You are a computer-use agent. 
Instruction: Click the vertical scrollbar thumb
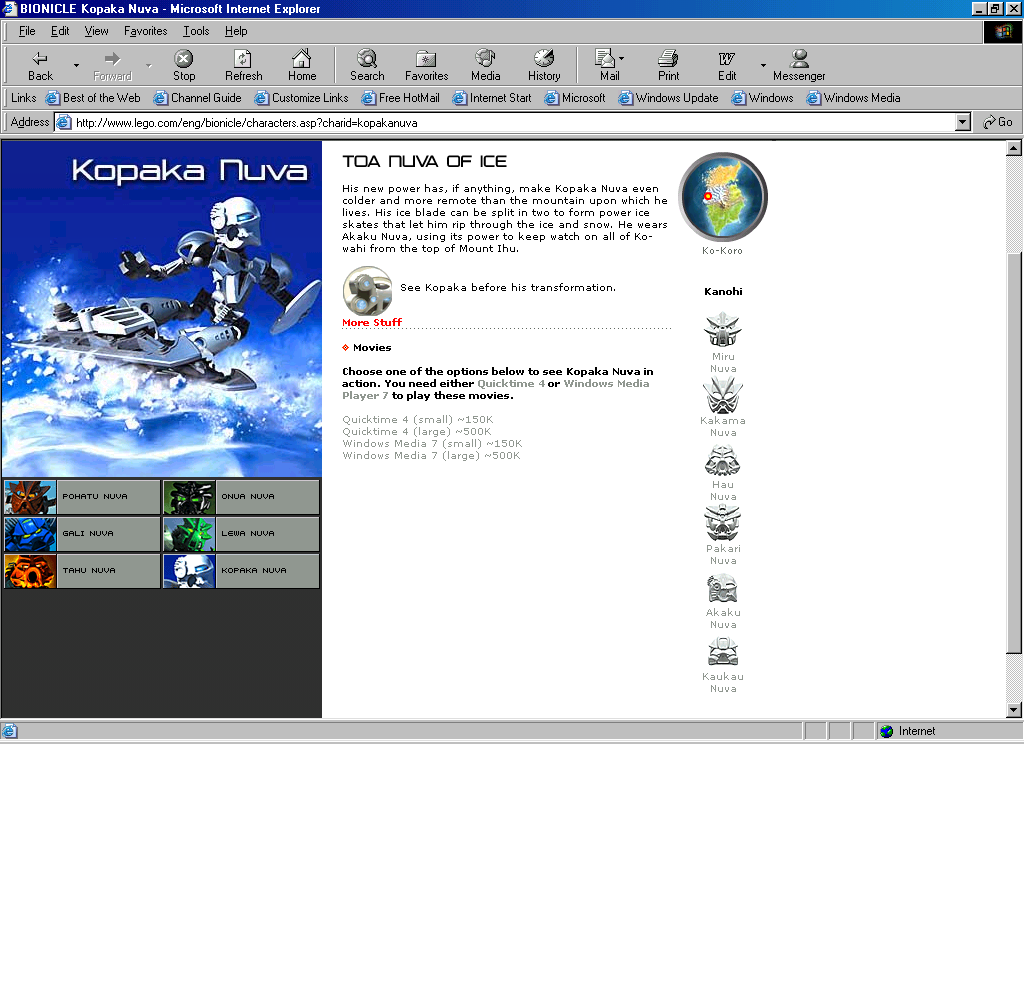pyautogui.click(x=1014, y=452)
